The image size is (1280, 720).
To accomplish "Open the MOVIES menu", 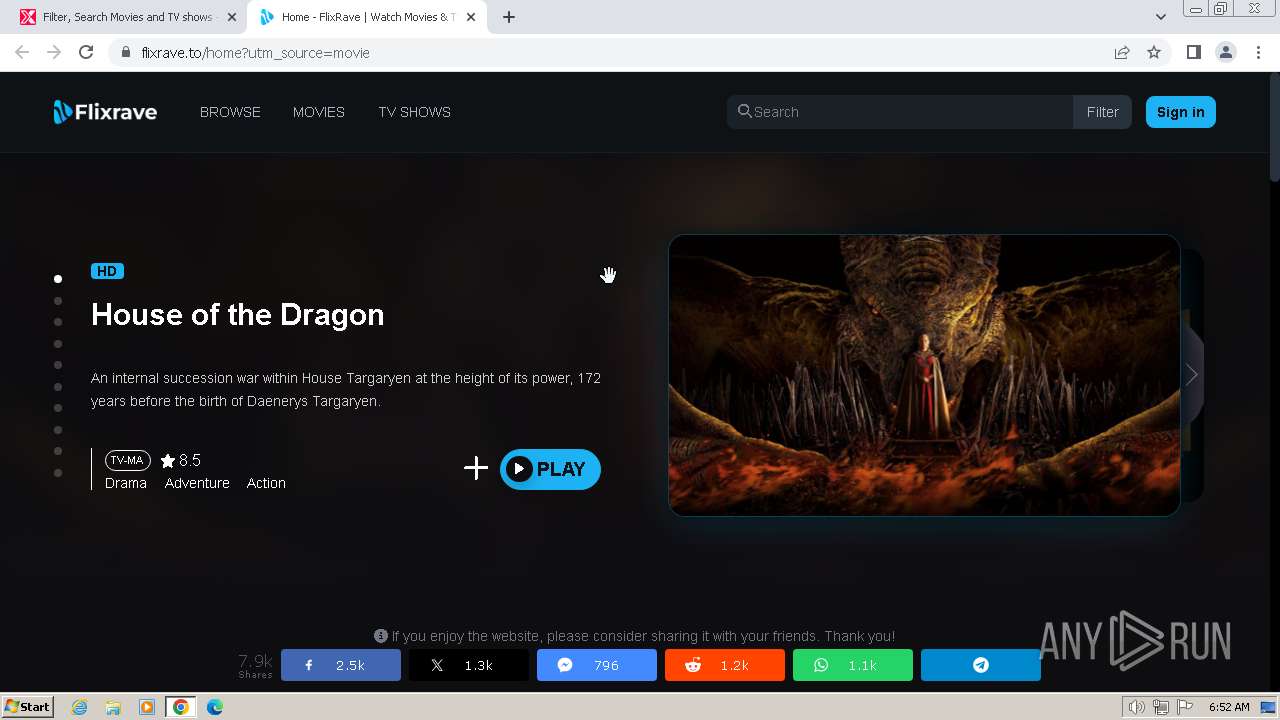I will 319,112.
